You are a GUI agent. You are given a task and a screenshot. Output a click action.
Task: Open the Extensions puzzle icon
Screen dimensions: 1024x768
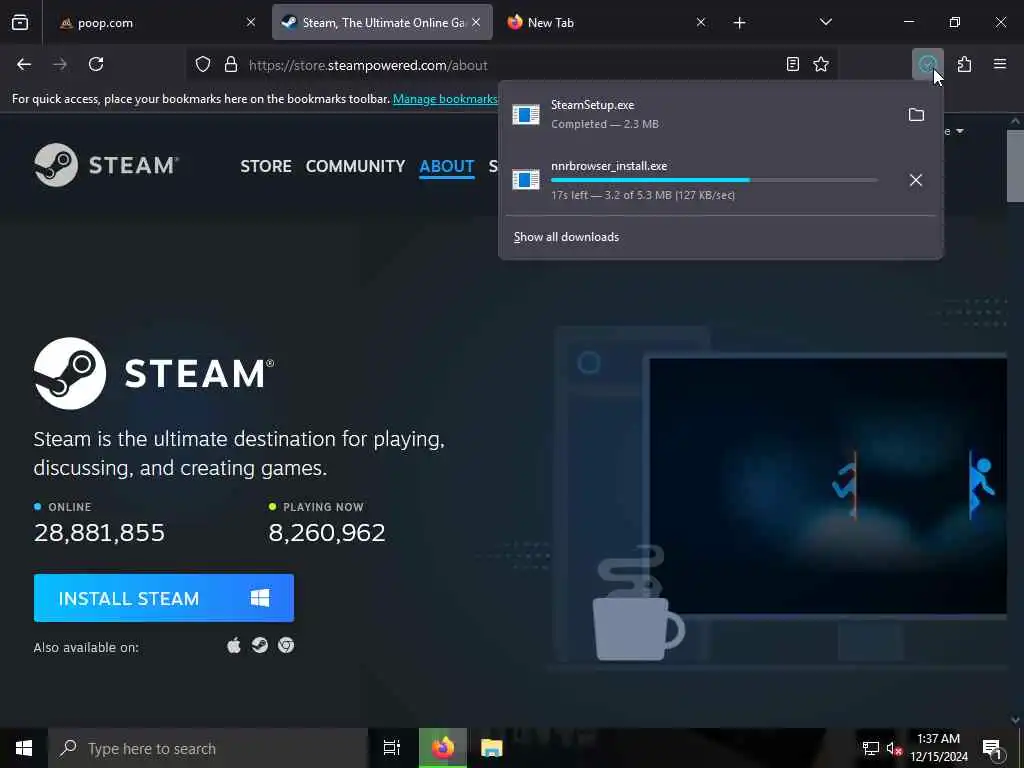tap(964, 64)
